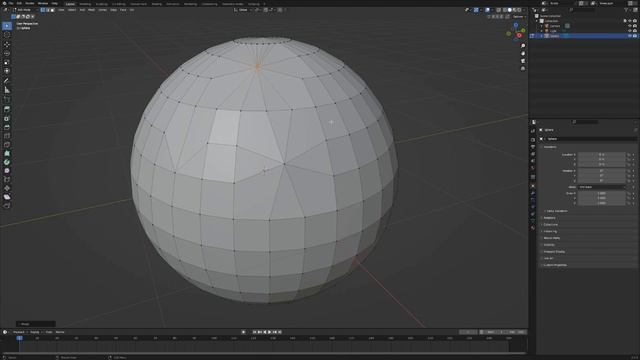
Task: Click the timeline current frame marker
Action: pos(19,338)
